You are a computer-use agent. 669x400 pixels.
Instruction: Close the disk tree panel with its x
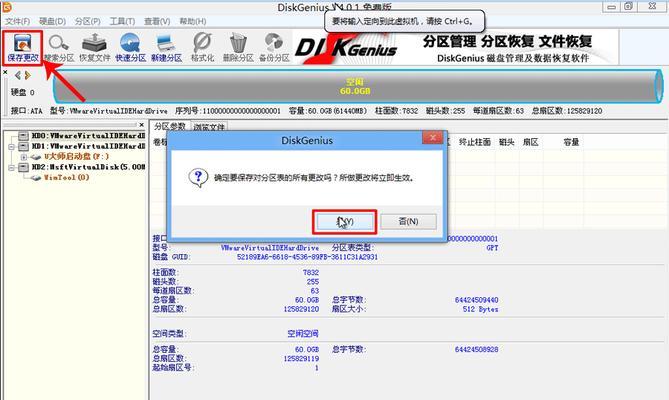pos(142,125)
